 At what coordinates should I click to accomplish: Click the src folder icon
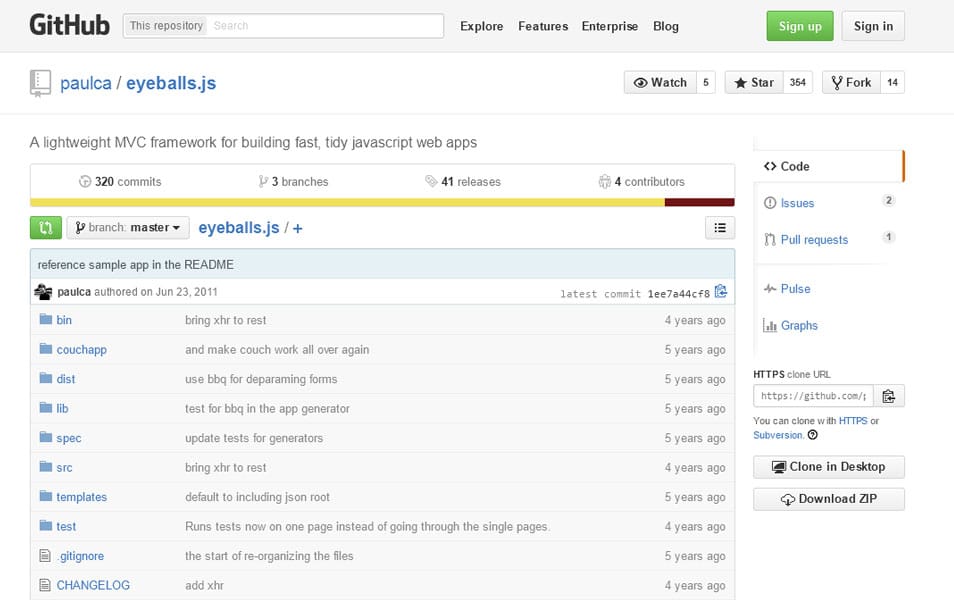(46, 467)
